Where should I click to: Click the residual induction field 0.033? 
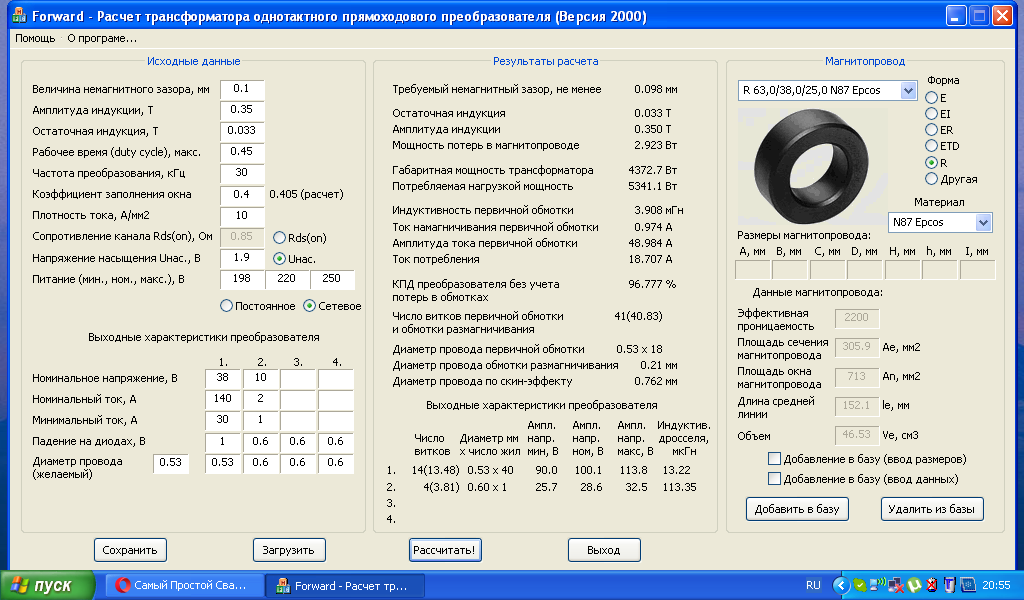242,131
